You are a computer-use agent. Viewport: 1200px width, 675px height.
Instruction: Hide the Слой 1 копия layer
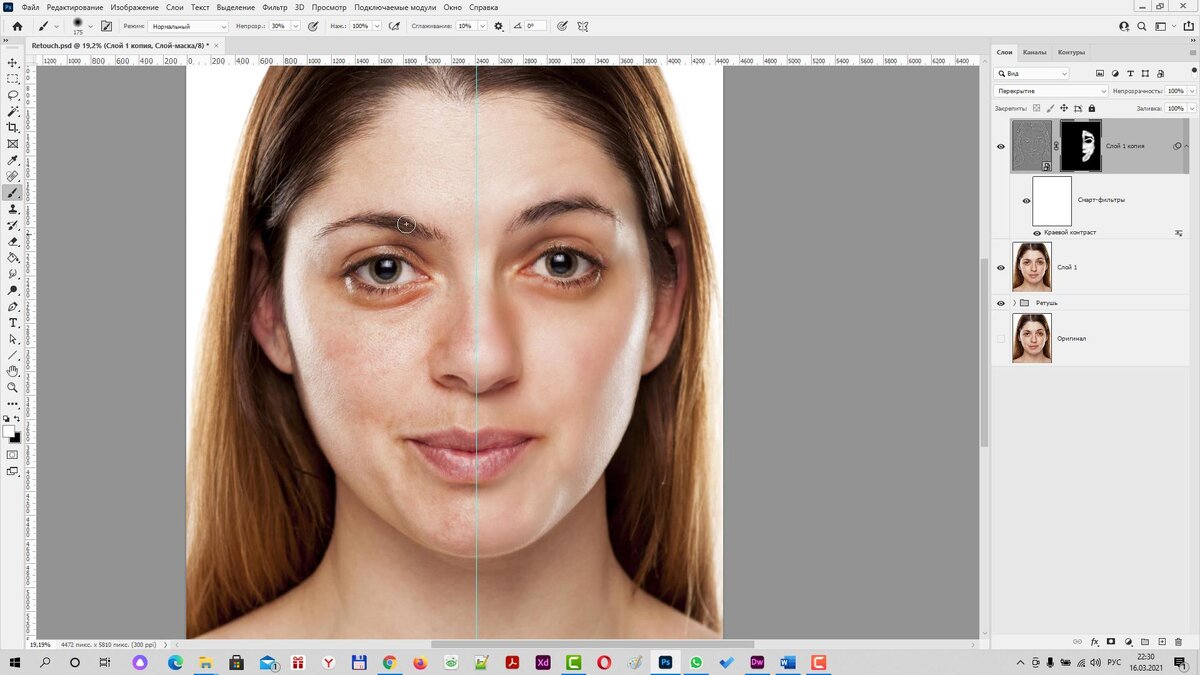point(1001,146)
